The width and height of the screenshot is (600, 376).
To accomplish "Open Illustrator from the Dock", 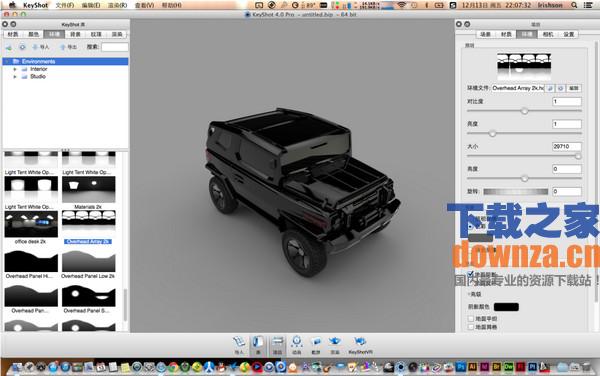I will point(473,367).
